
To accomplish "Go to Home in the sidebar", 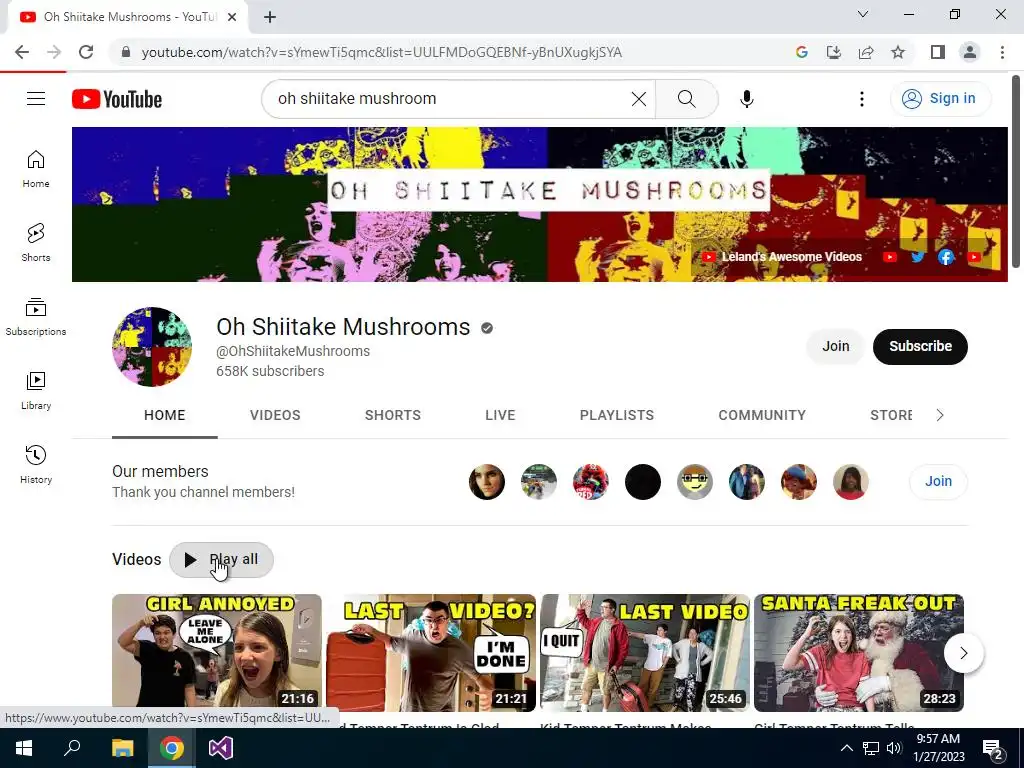I will [x=36, y=169].
